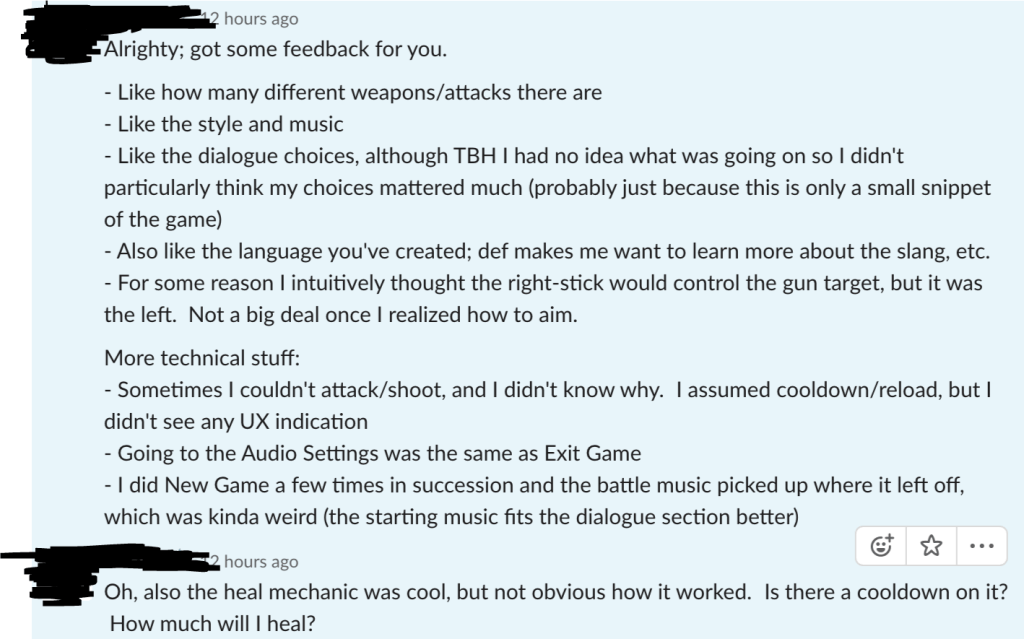Screen dimensions: 1024x639
Task: Add an emoji reaction to the message
Action: pyautogui.click(x=882, y=545)
